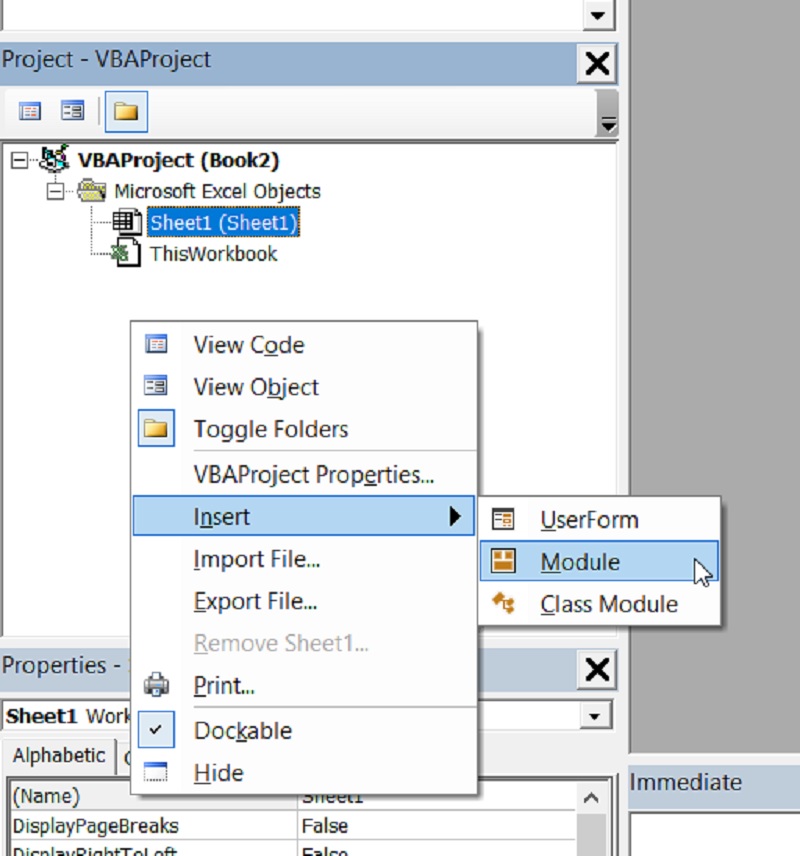800x856 pixels.
Task: Click the Print icon in context menu
Action: pos(157,686)
